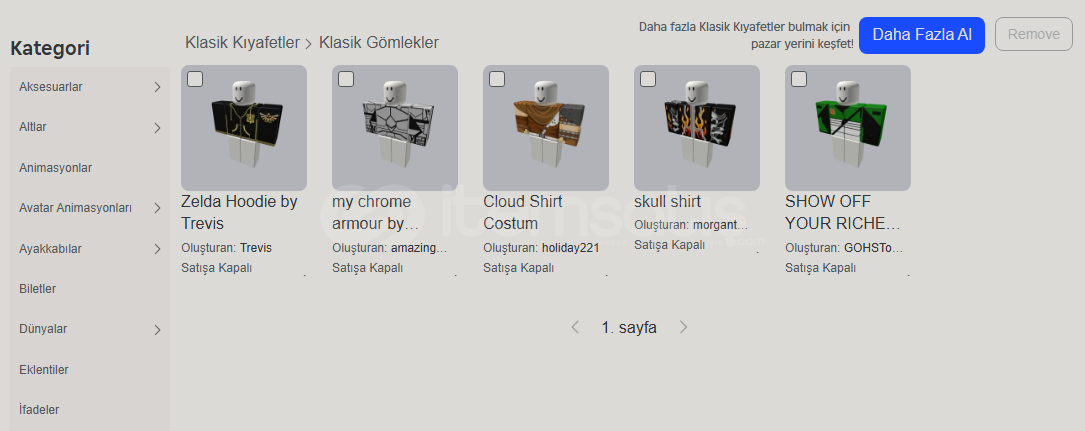The image size is (1085, 431).
Task: Tick the my chrome armour checkbox
Action: coord(346,79)
